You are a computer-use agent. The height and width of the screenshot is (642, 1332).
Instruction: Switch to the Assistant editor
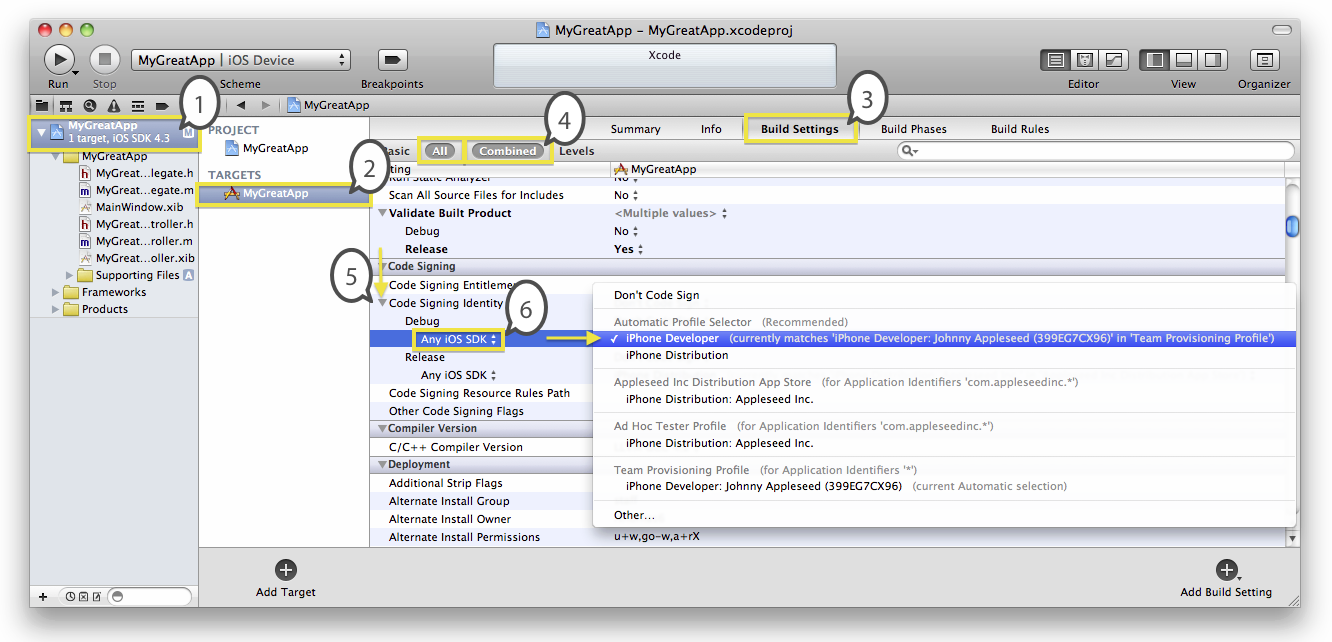[1084, 60]
